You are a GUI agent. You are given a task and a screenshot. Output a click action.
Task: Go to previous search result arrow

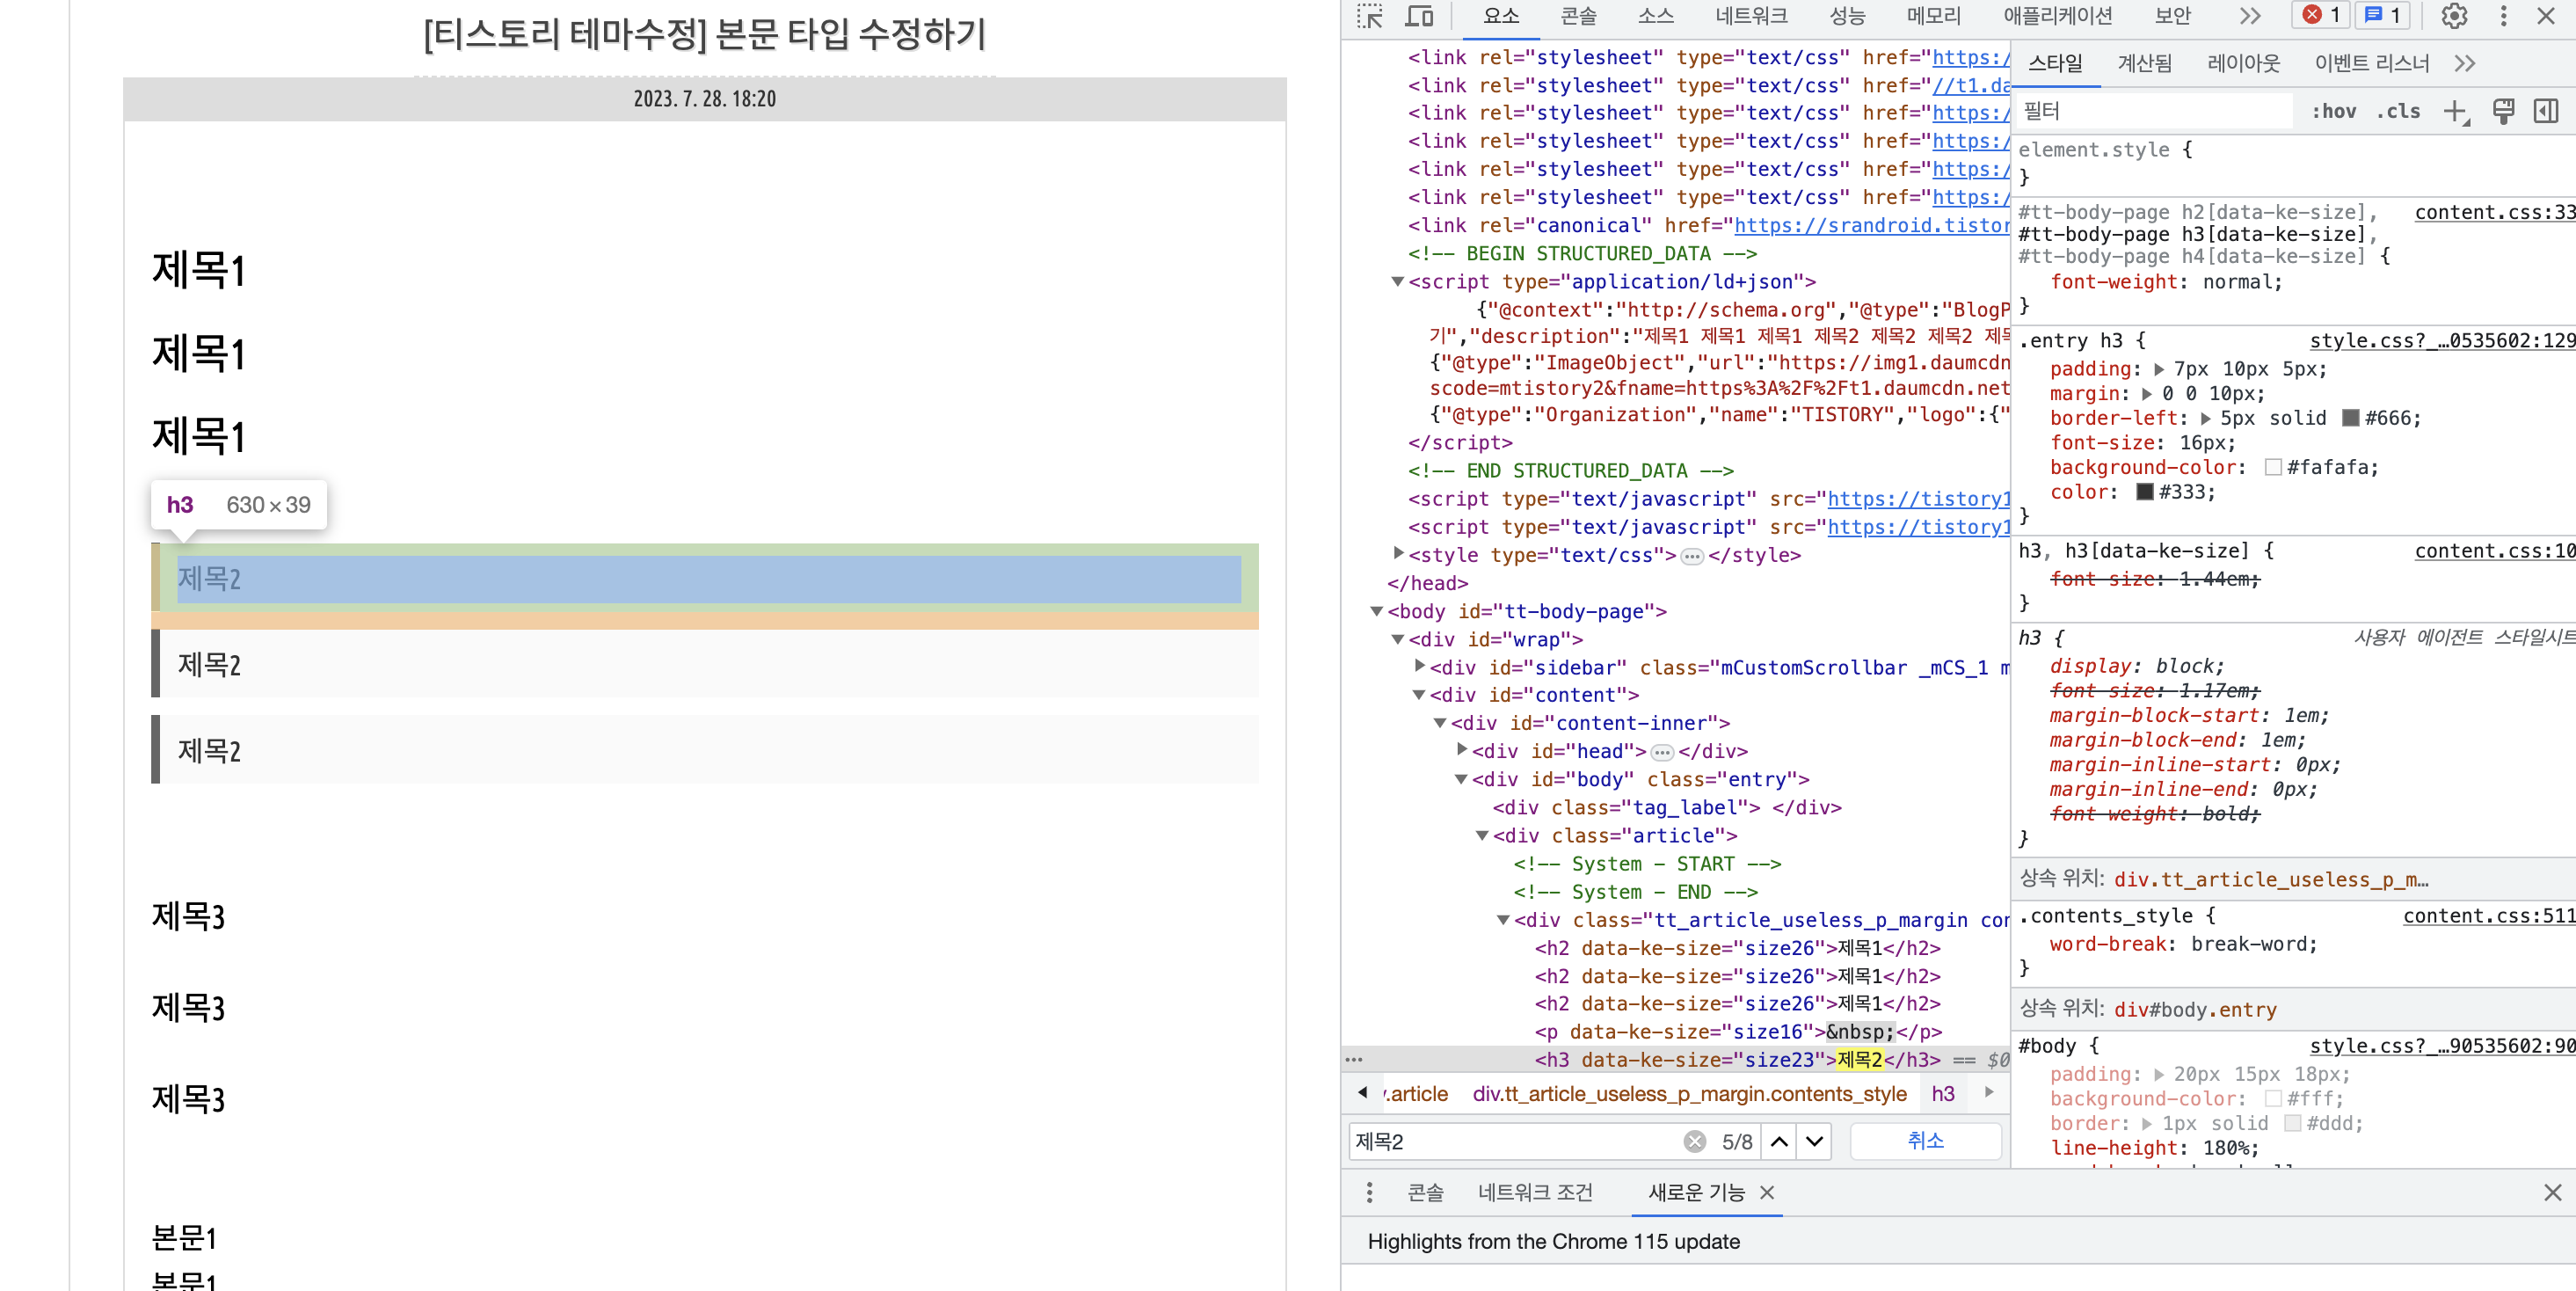tap(1779, 1141)
